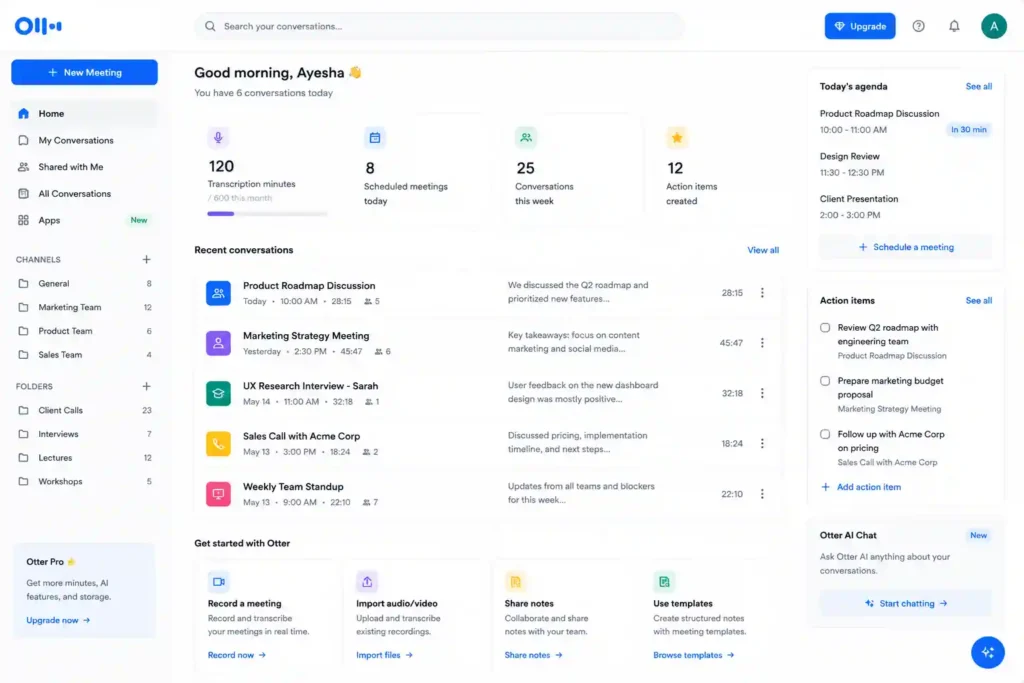Open the Marketing Team channel
The image size is (1024, 683).
point(84,307)
